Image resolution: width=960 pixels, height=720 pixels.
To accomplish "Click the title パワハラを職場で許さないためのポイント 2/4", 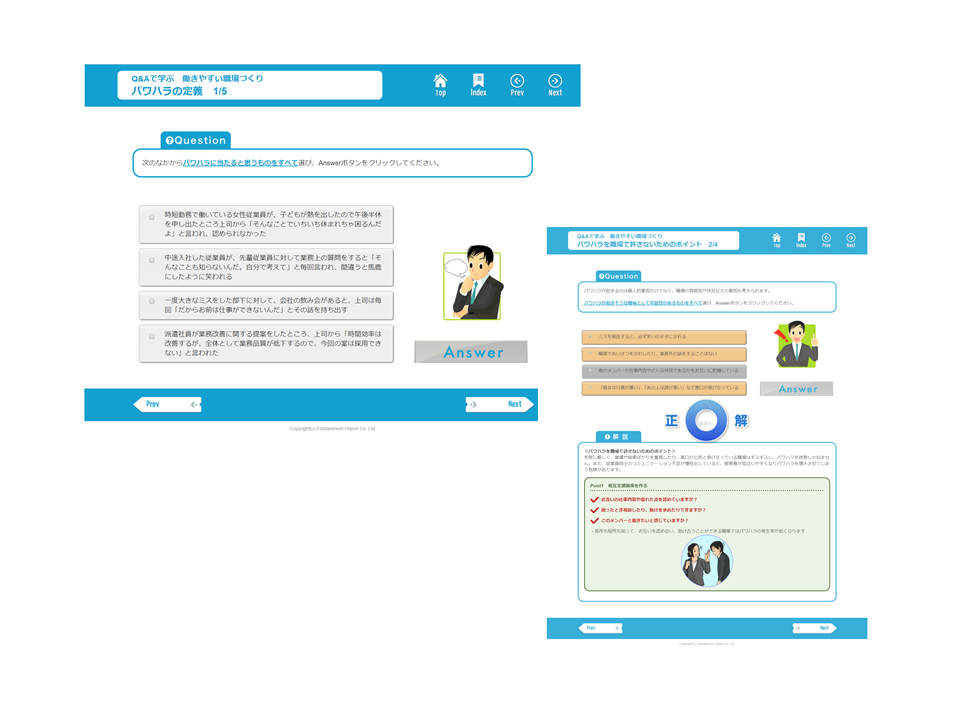I will click(647, 244).
